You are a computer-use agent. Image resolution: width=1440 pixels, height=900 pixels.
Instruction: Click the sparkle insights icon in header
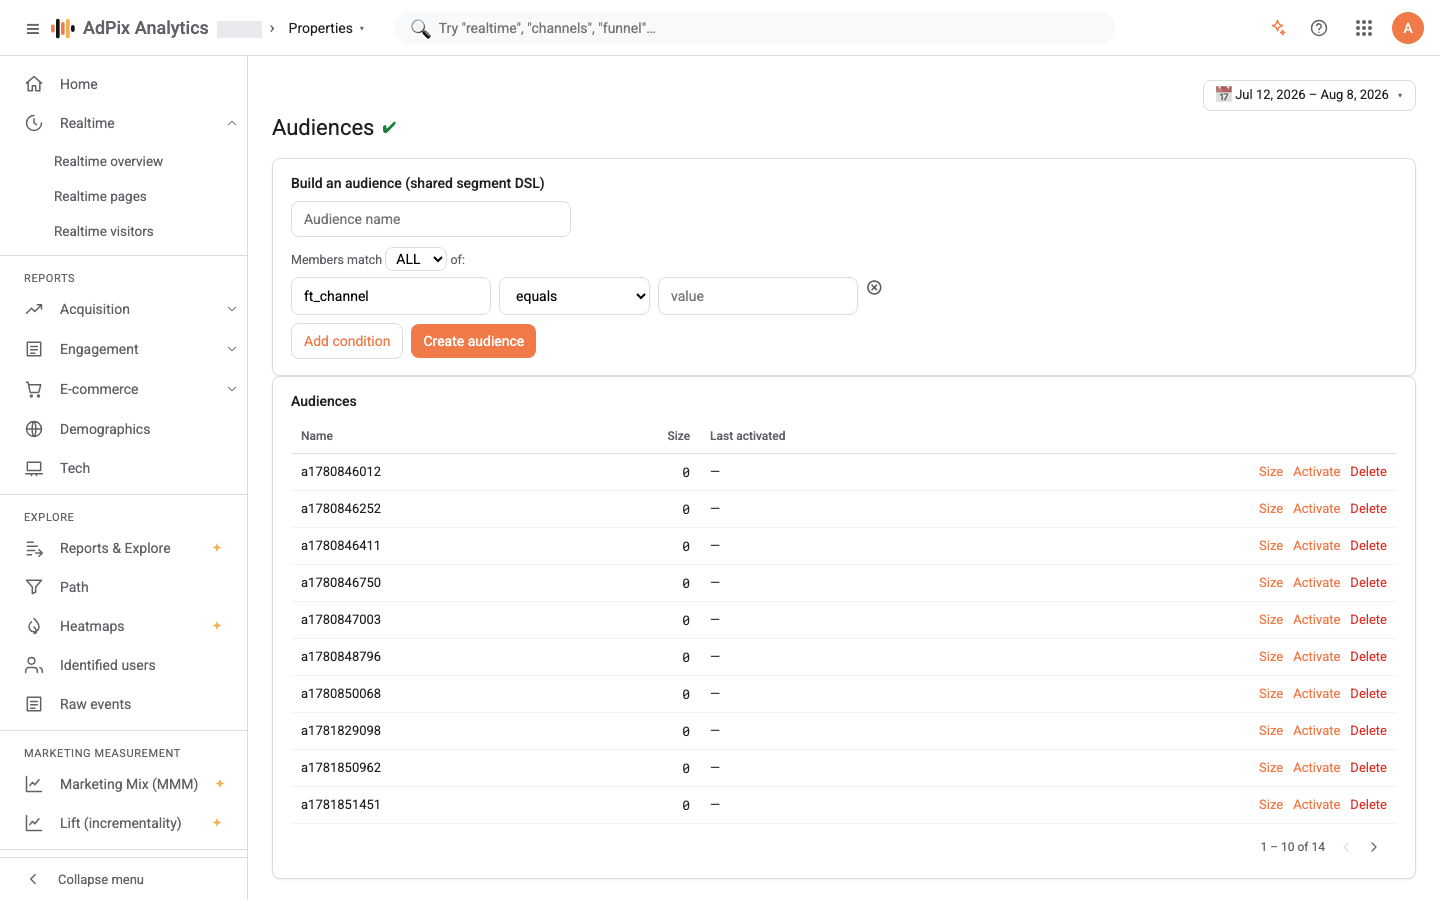[x=1278, y=28]
